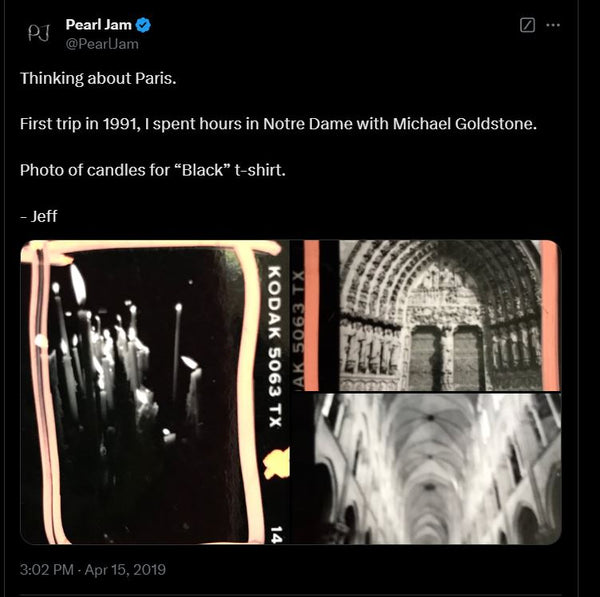Screen dimensions: 600x597
Task: Open the Grok explain-post icon
Action: [x=528, y=25]
